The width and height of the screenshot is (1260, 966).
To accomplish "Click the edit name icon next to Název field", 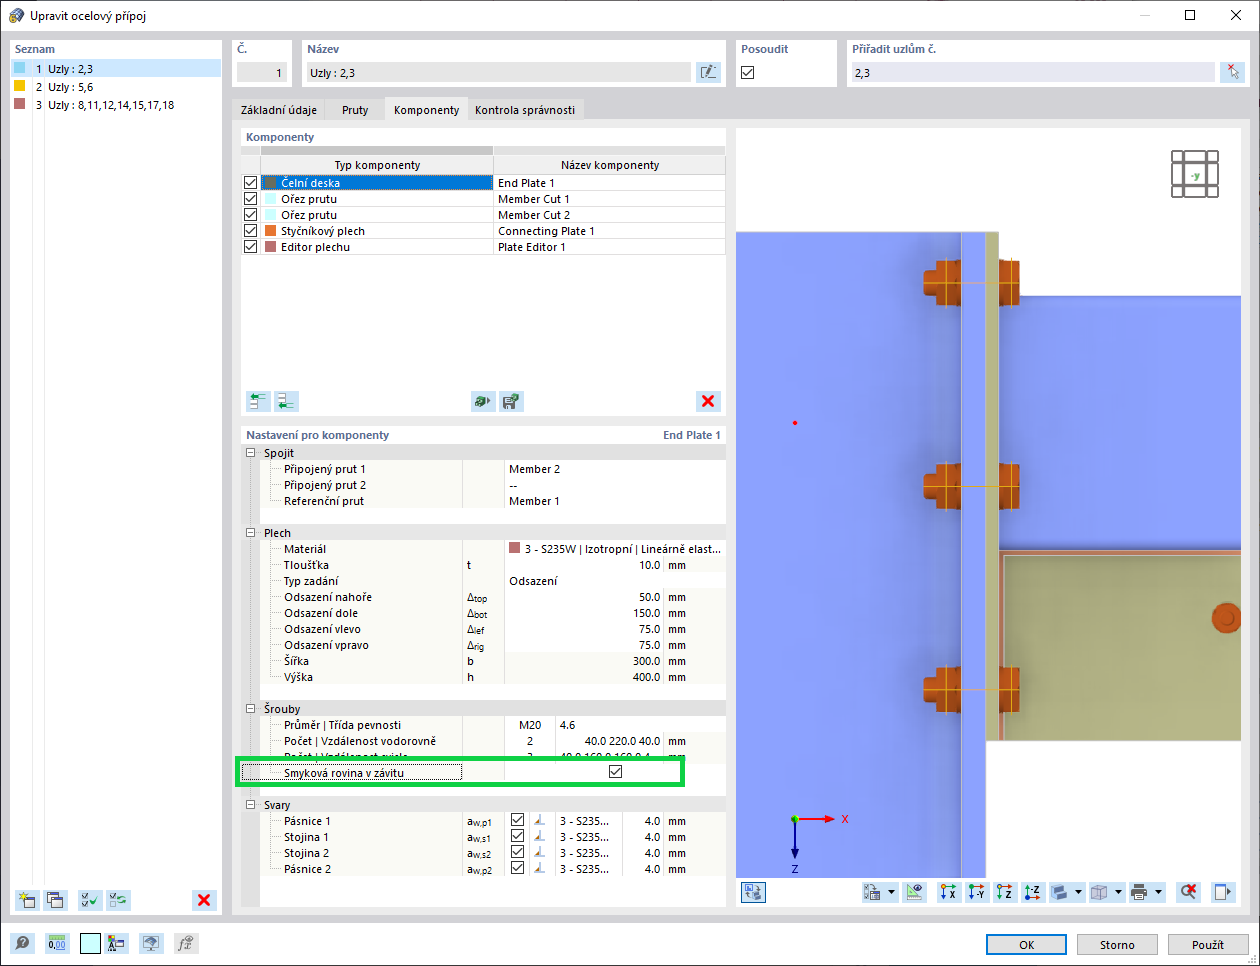I will [x=708, y=72].
